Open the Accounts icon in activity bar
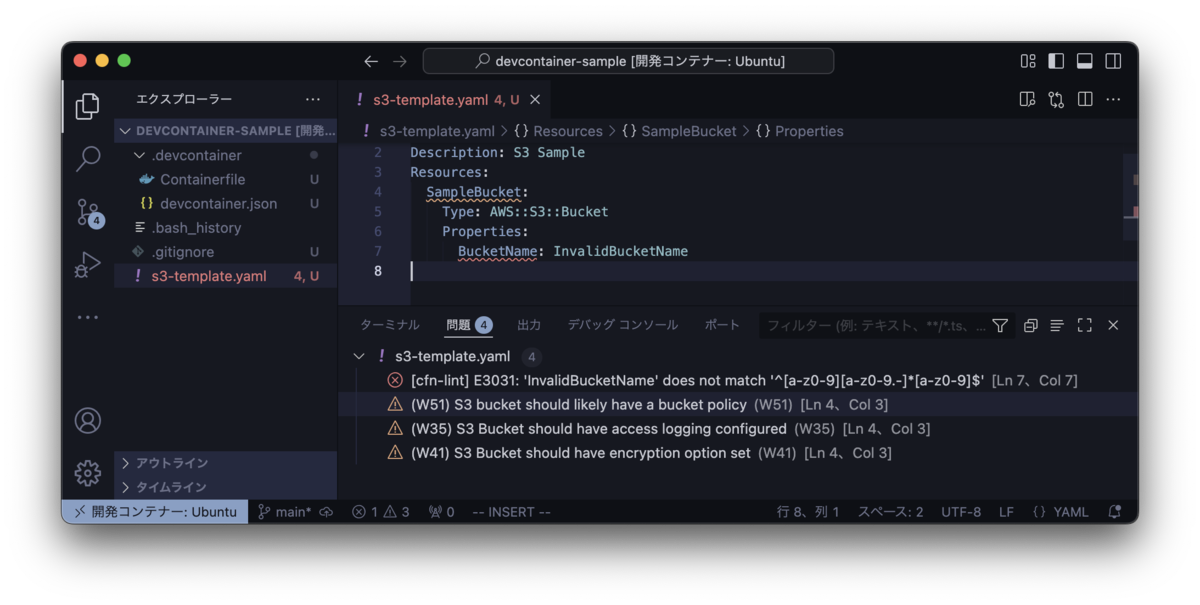1200x605 pixels. click(87, 421)
